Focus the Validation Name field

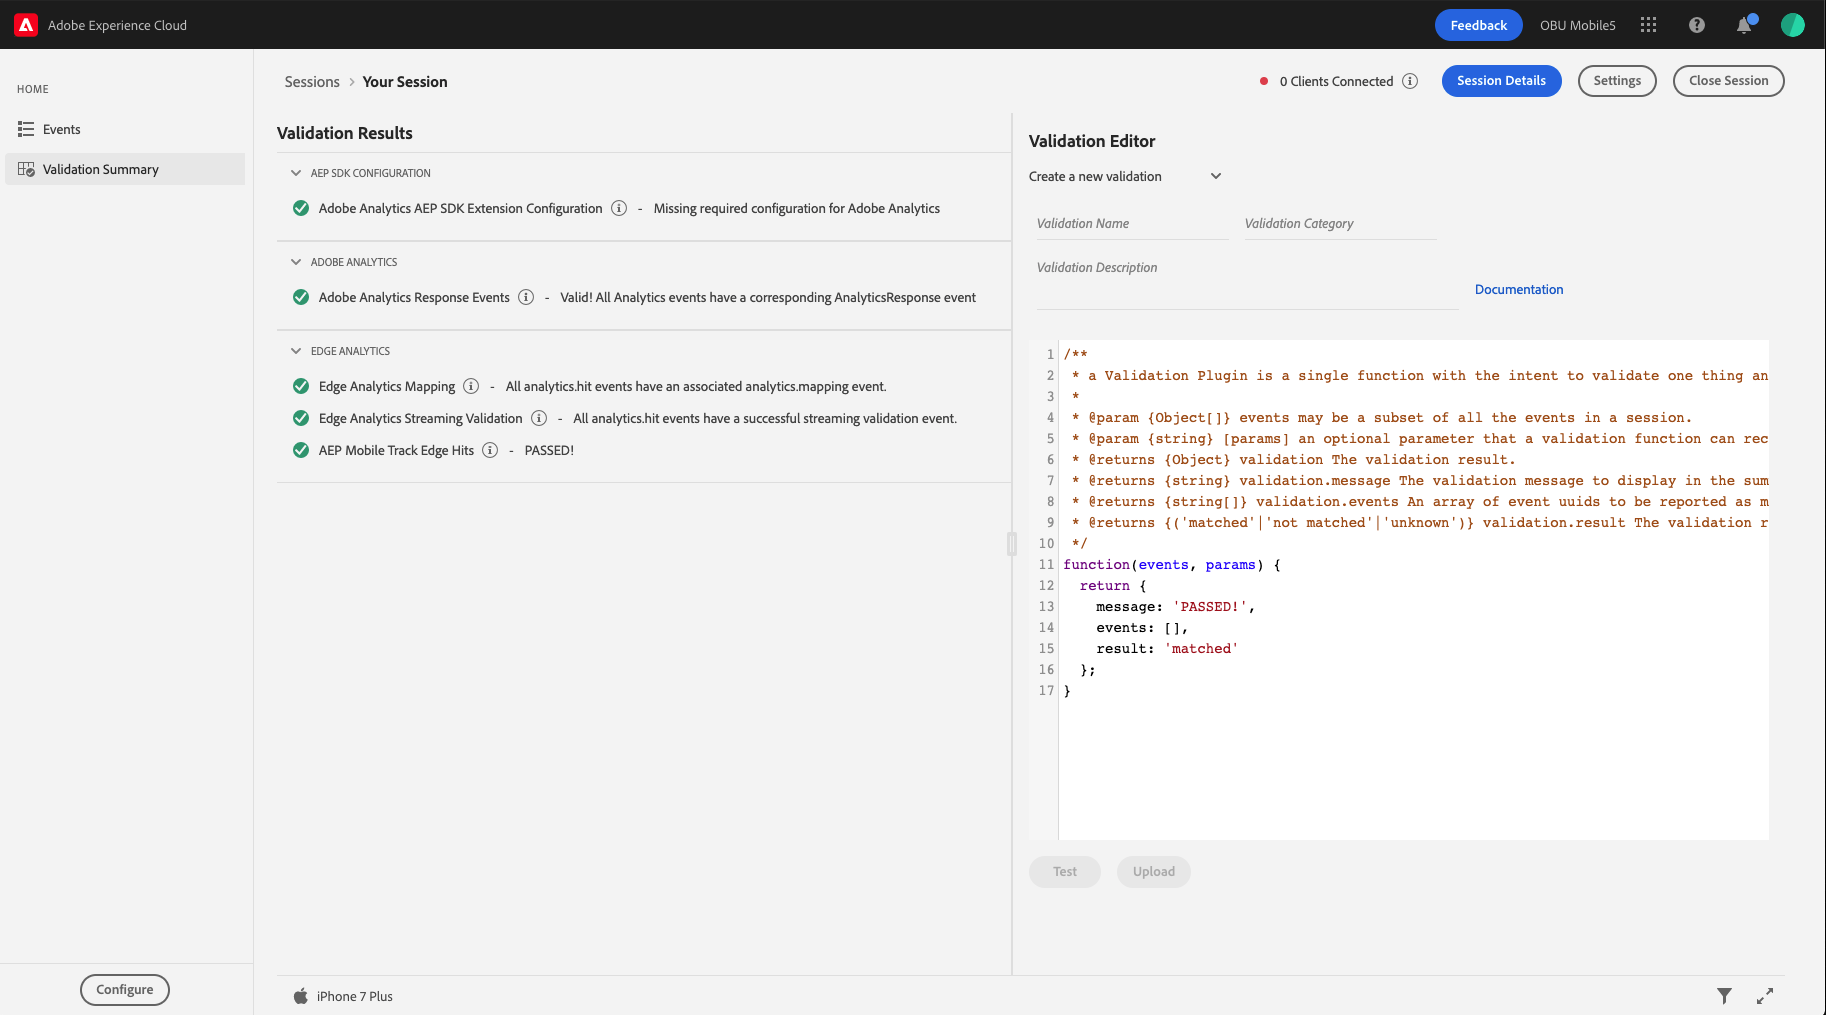pos(1133,224)
